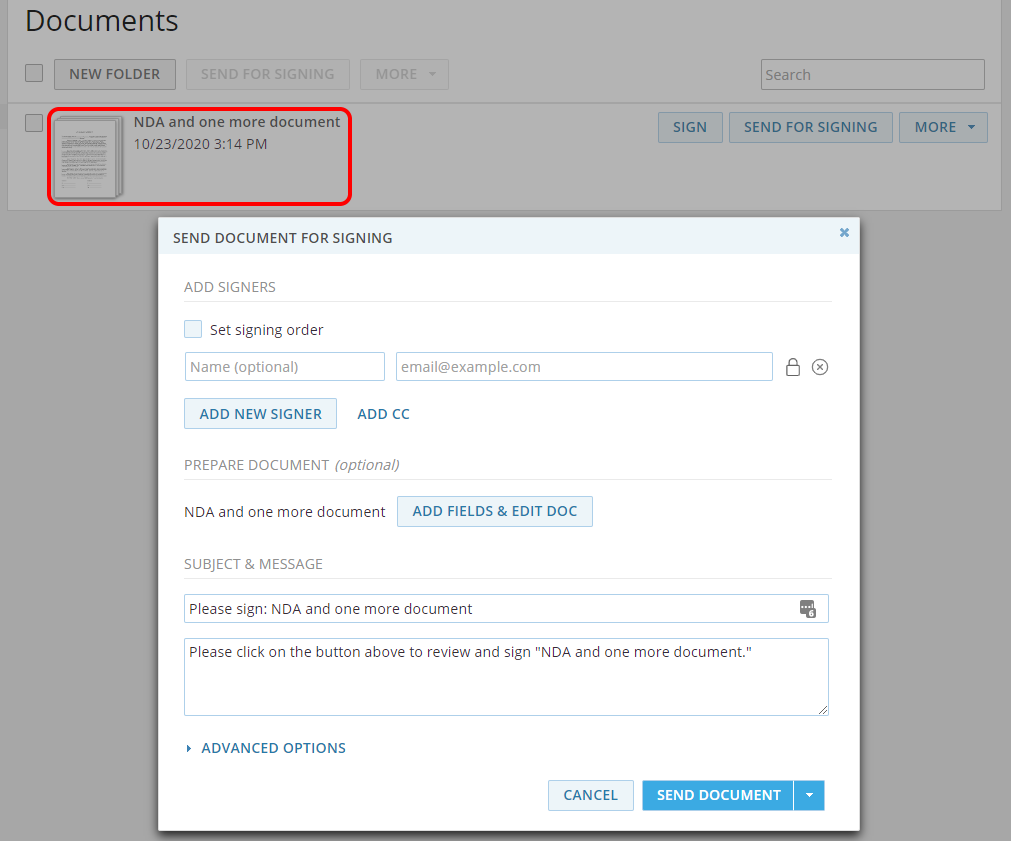
Task: Focus the signer email address field
Action: click(584, 366)
